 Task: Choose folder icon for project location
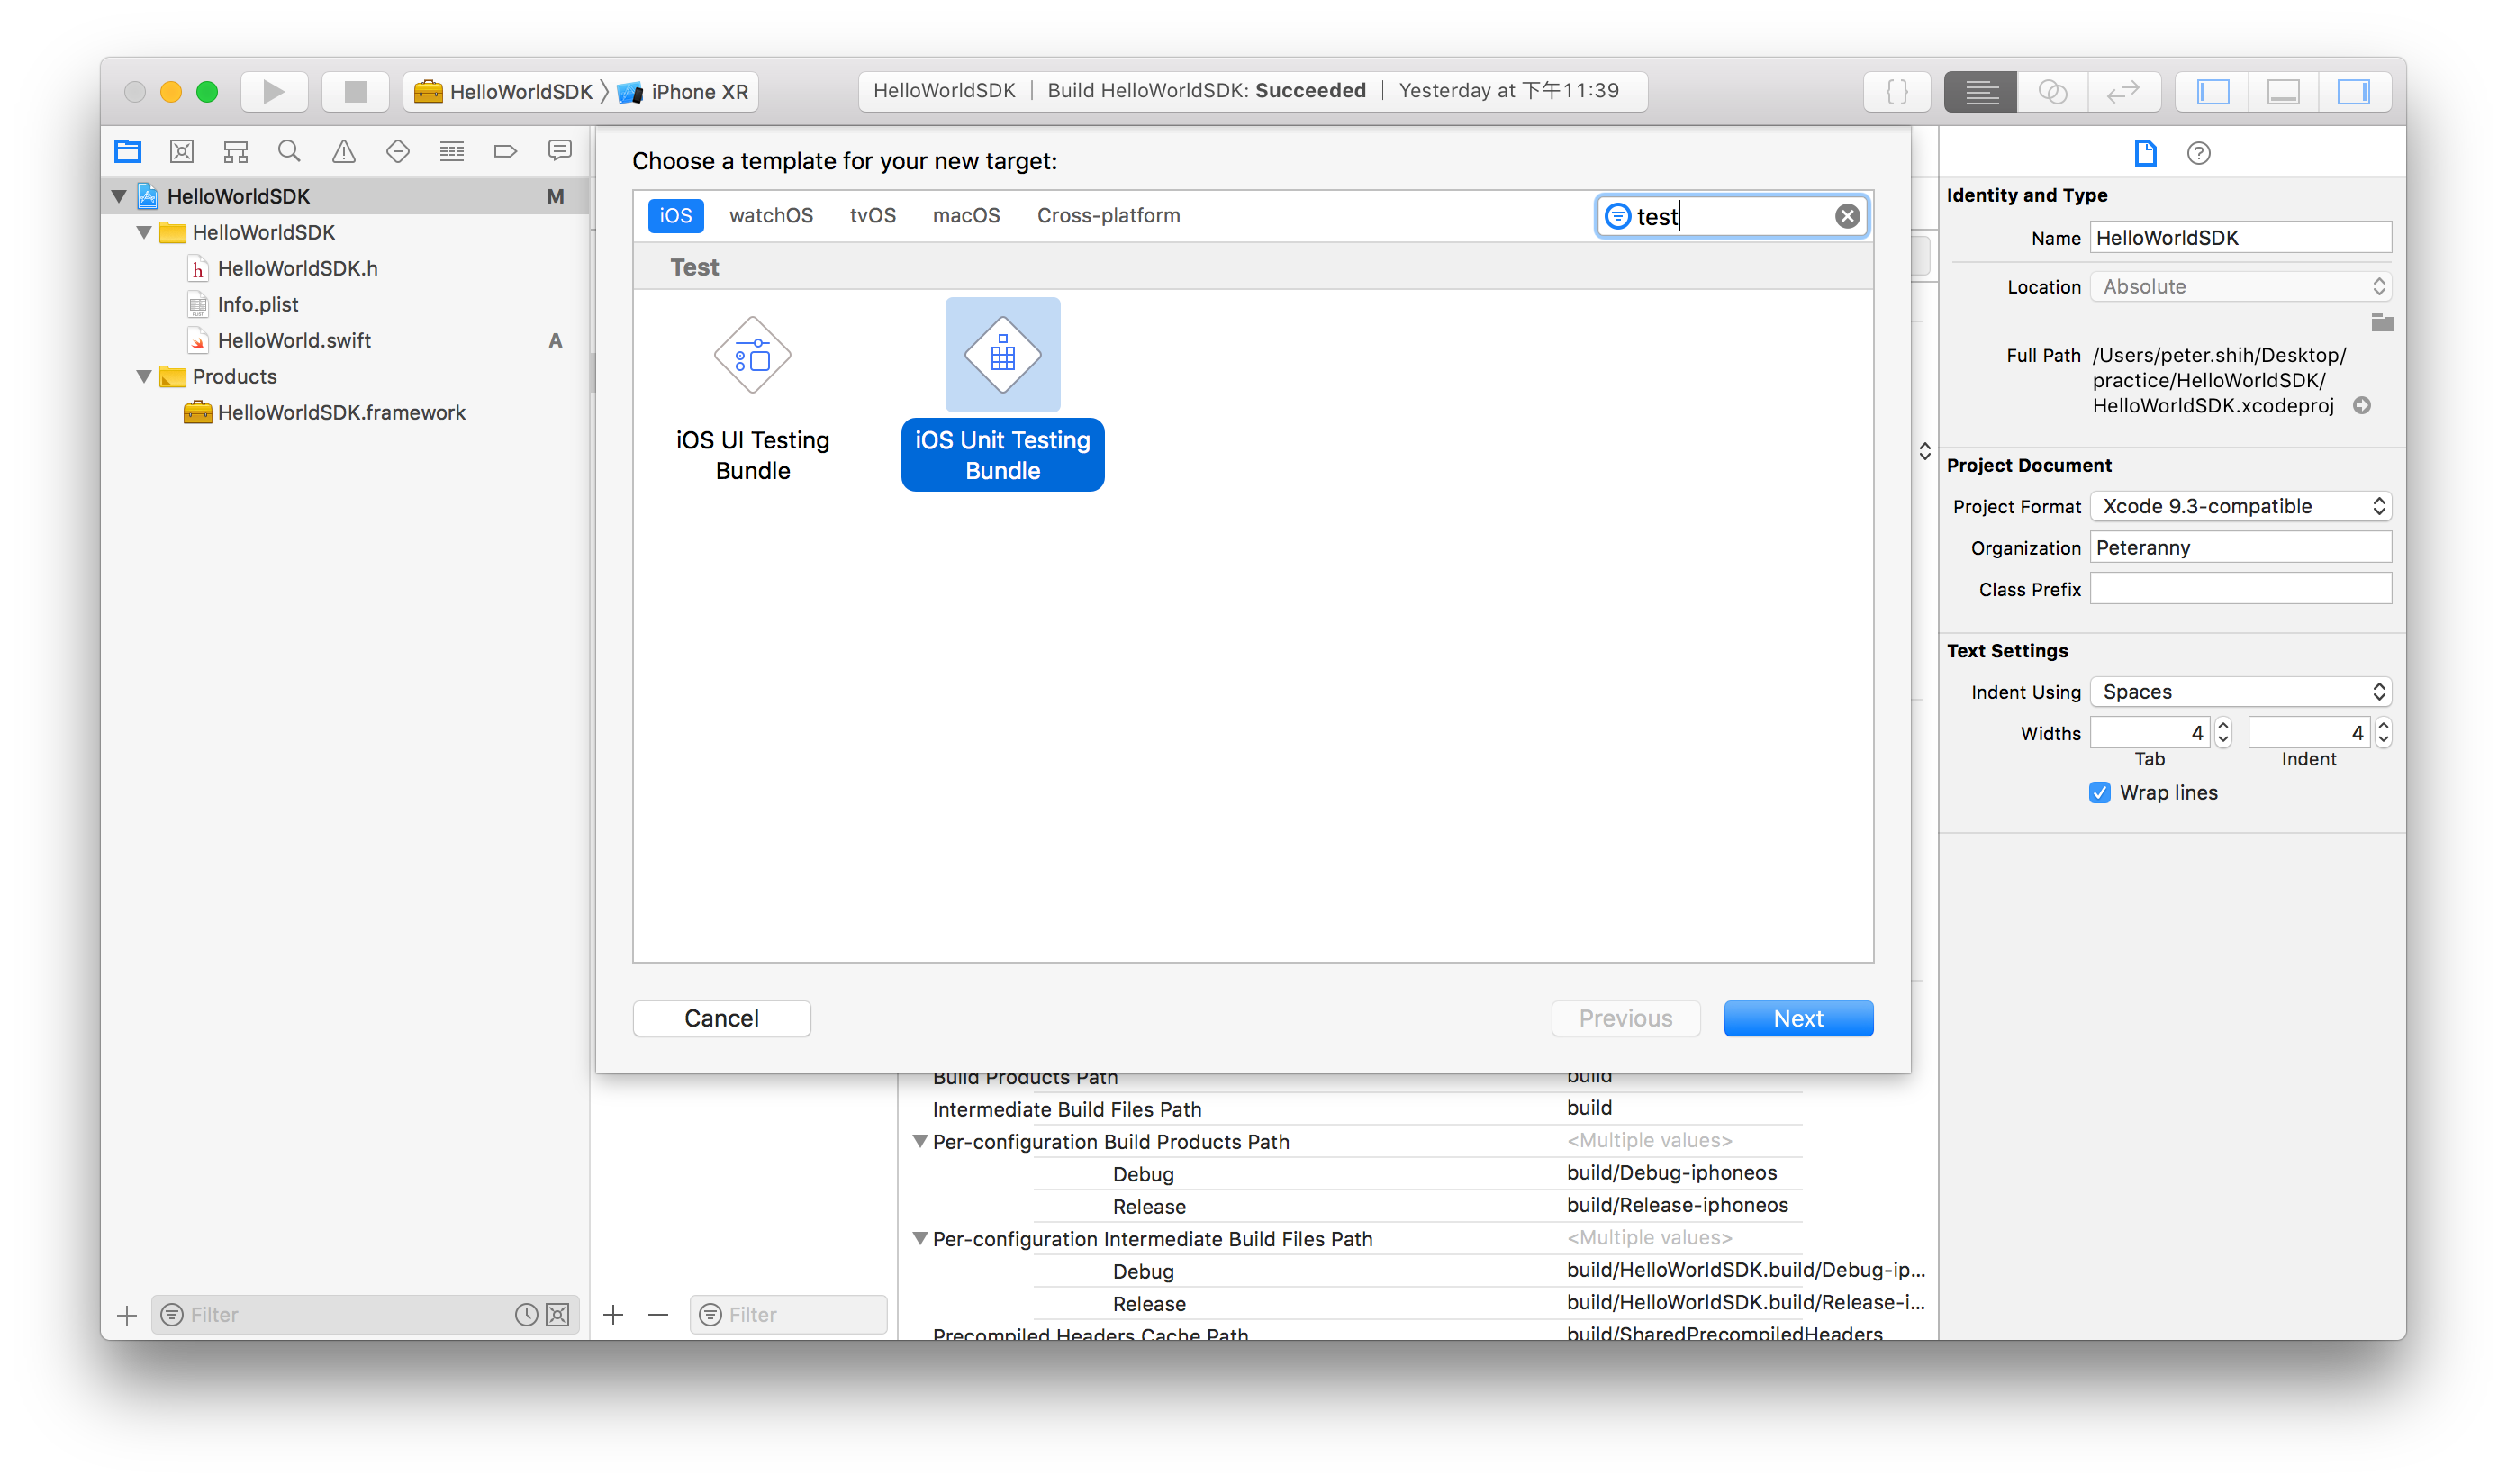[2381, 322]
